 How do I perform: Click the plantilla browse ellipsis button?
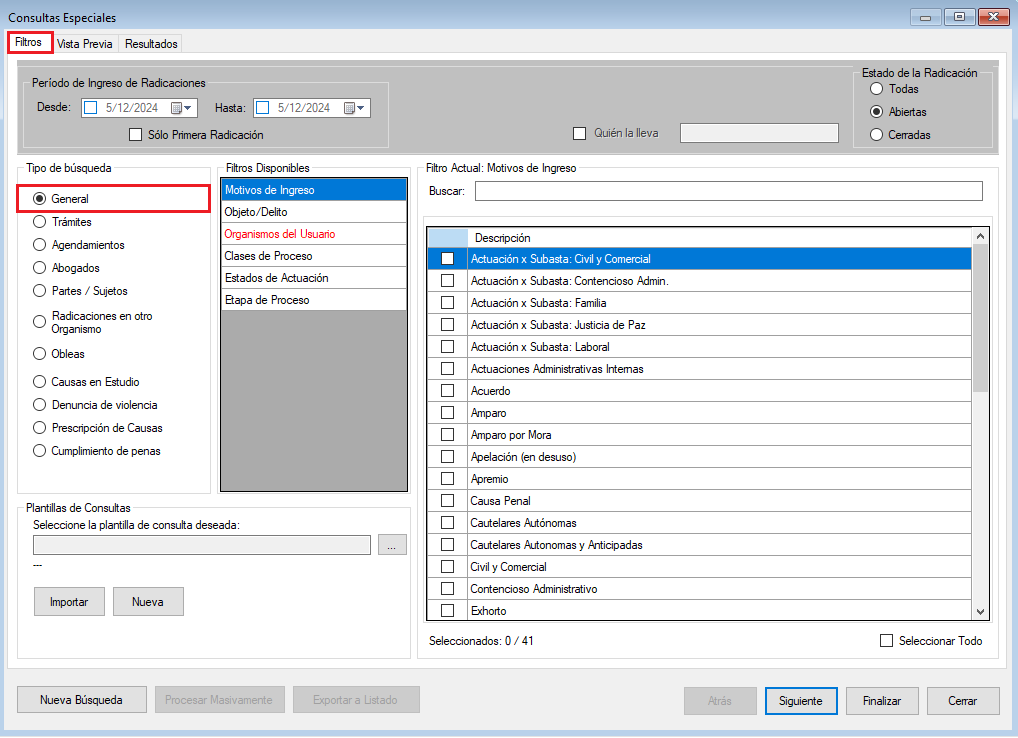(392, 545)
